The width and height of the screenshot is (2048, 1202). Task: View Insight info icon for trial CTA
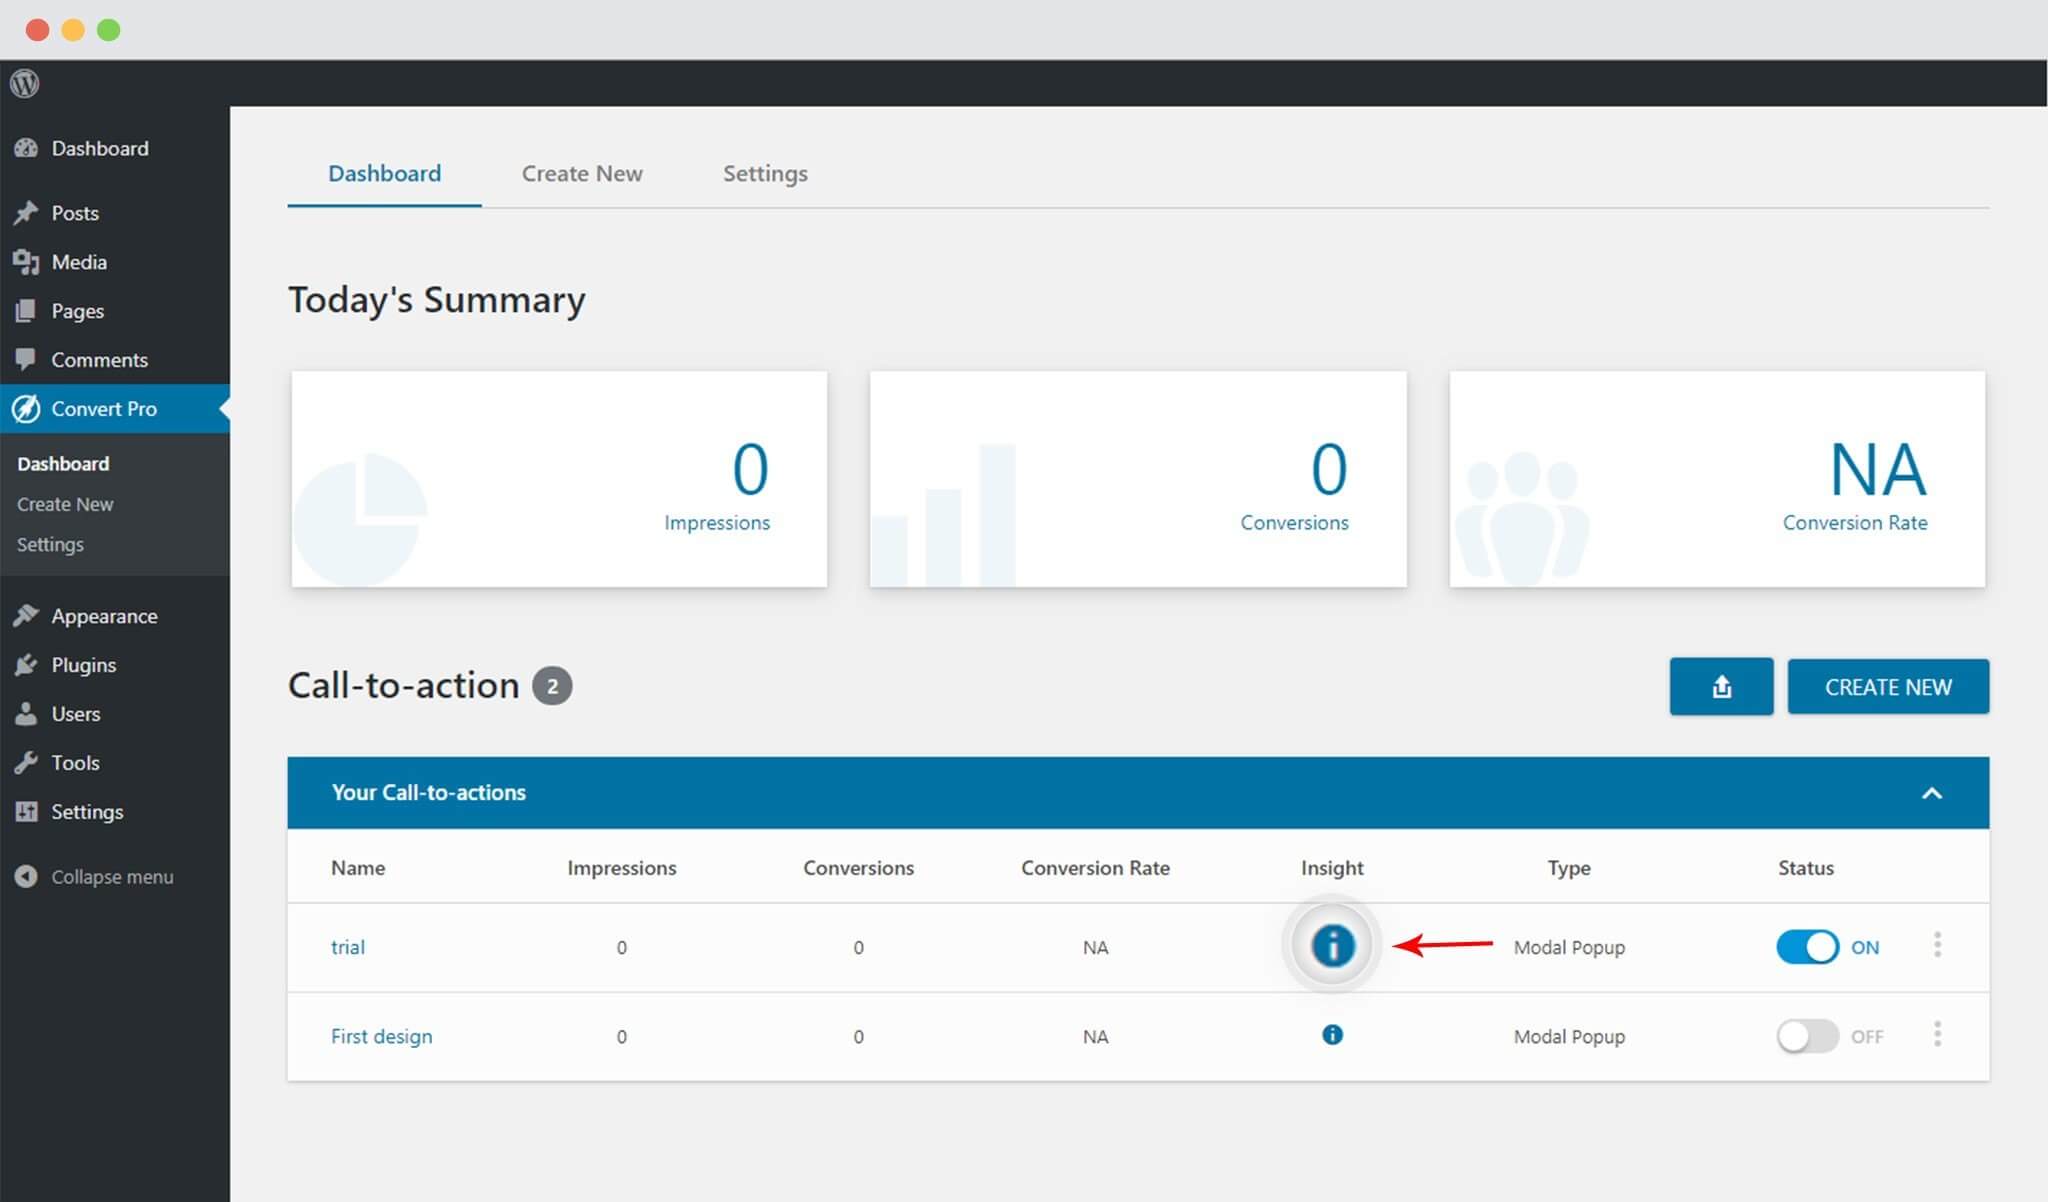point(1332,946)
